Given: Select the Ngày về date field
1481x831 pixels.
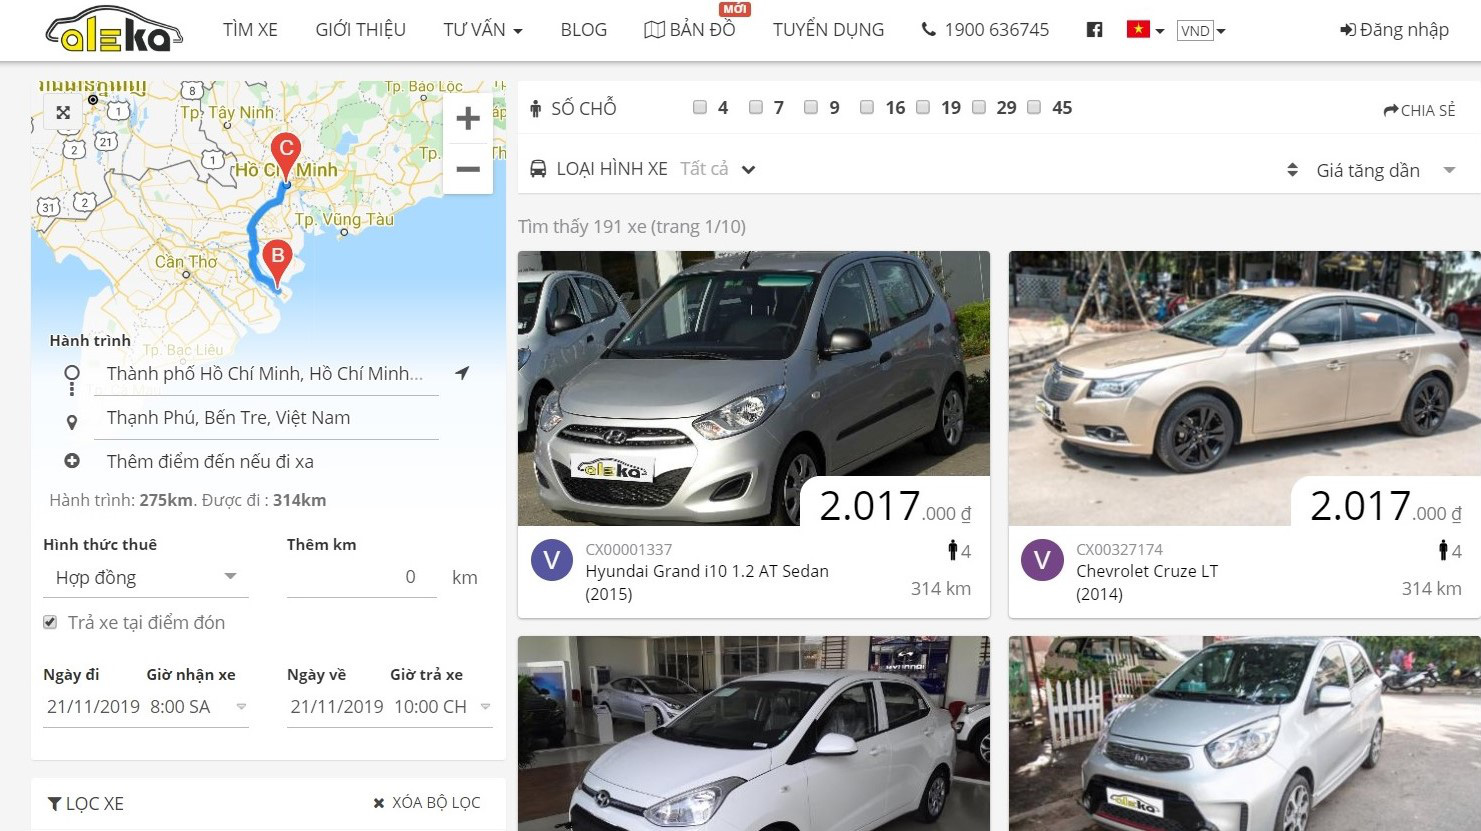Looking at the screenshot, I should [337, 707].
